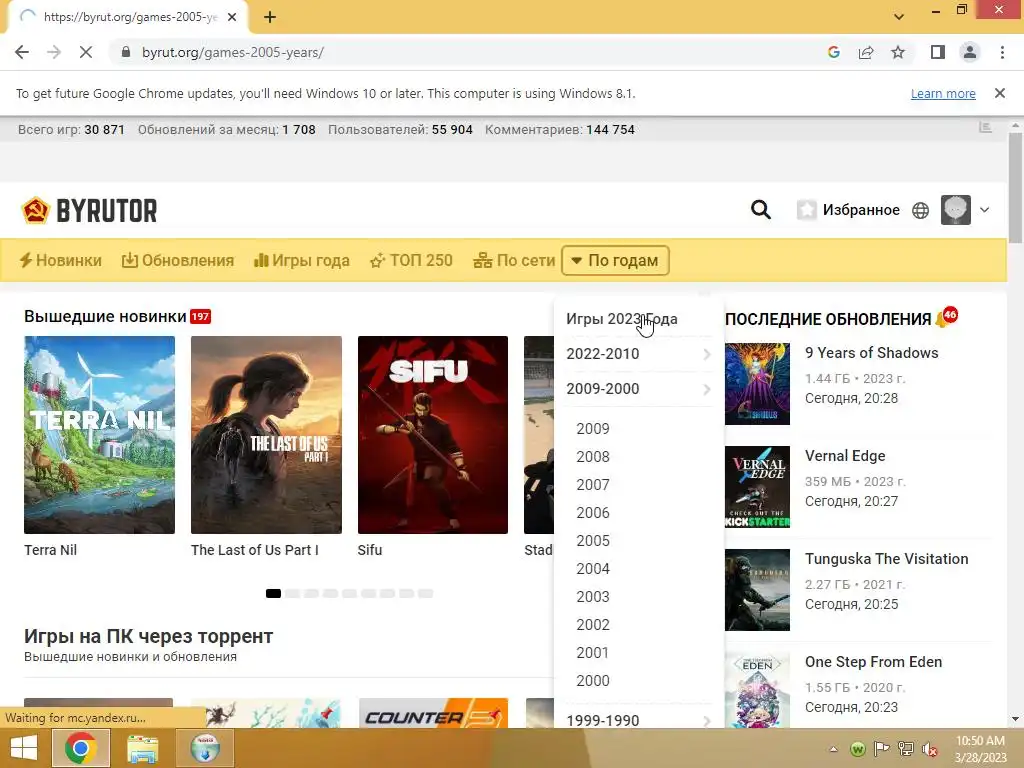The width and height of the screenshot is (1024, 768).
Task: Expand the 2022-2010 year group
Action: [x=638, y=354]
